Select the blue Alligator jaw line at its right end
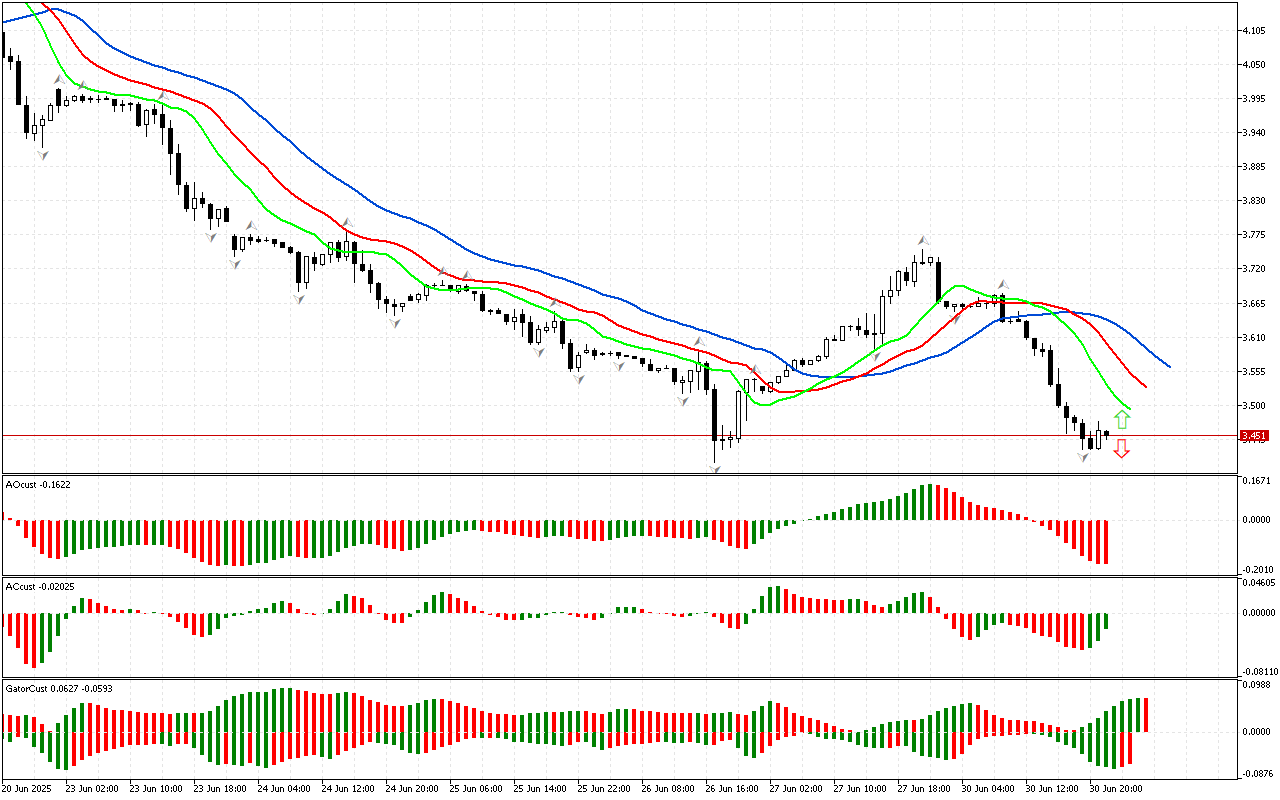This screenshot has width=1280, height=800. tap(1168, 365)
